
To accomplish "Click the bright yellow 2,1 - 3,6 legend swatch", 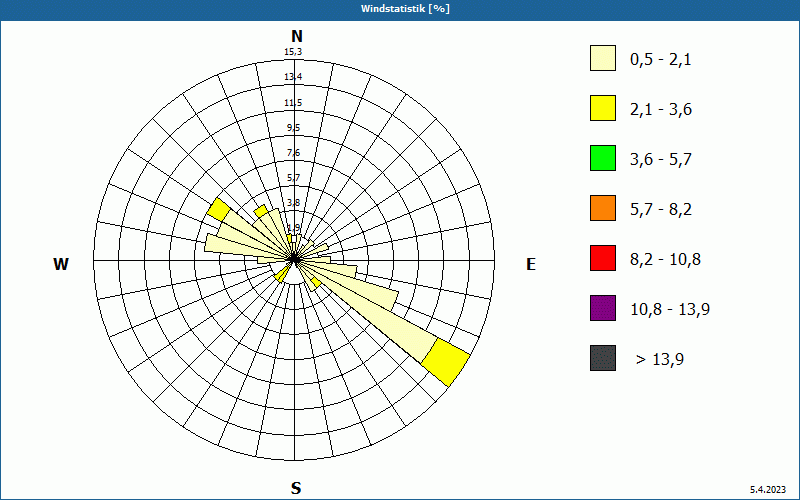I will pos(603,108).
